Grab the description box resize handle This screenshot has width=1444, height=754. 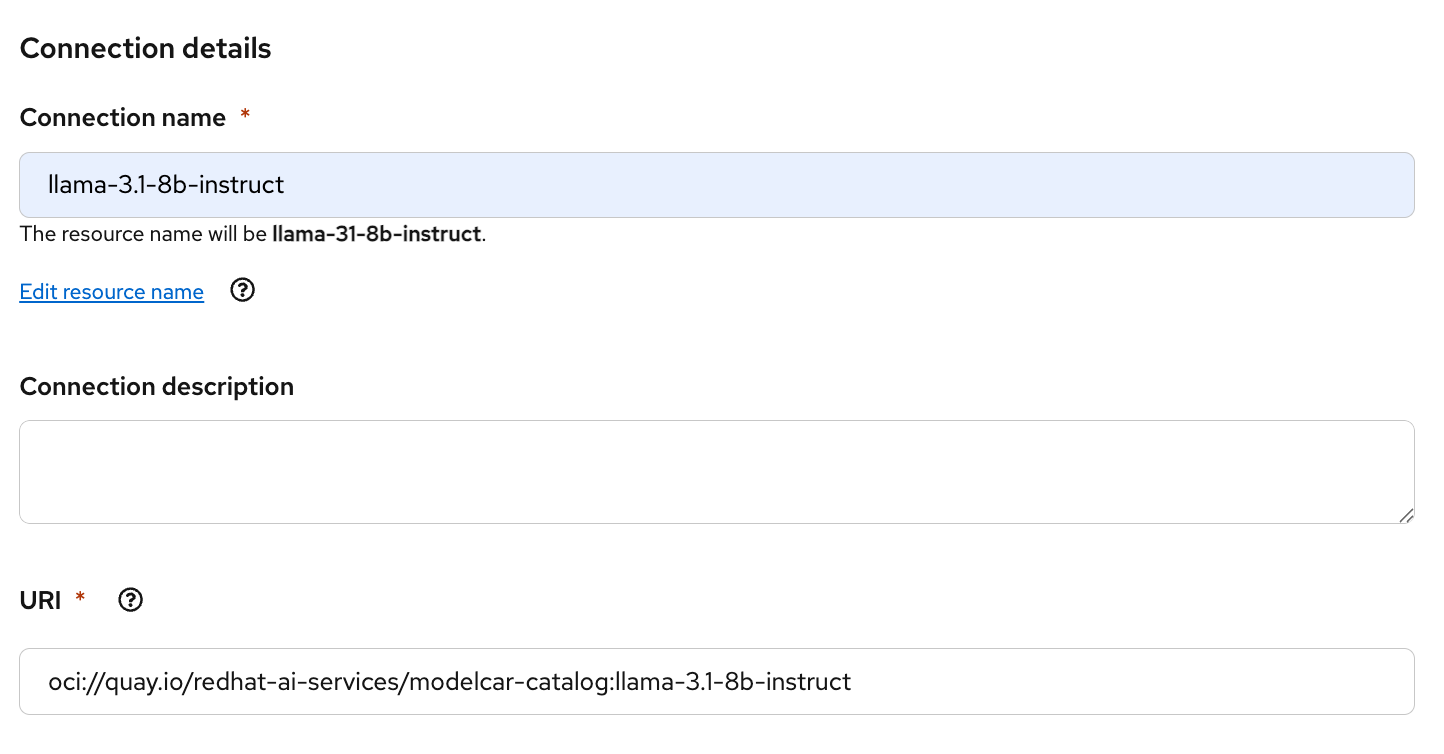point(1406,515)
